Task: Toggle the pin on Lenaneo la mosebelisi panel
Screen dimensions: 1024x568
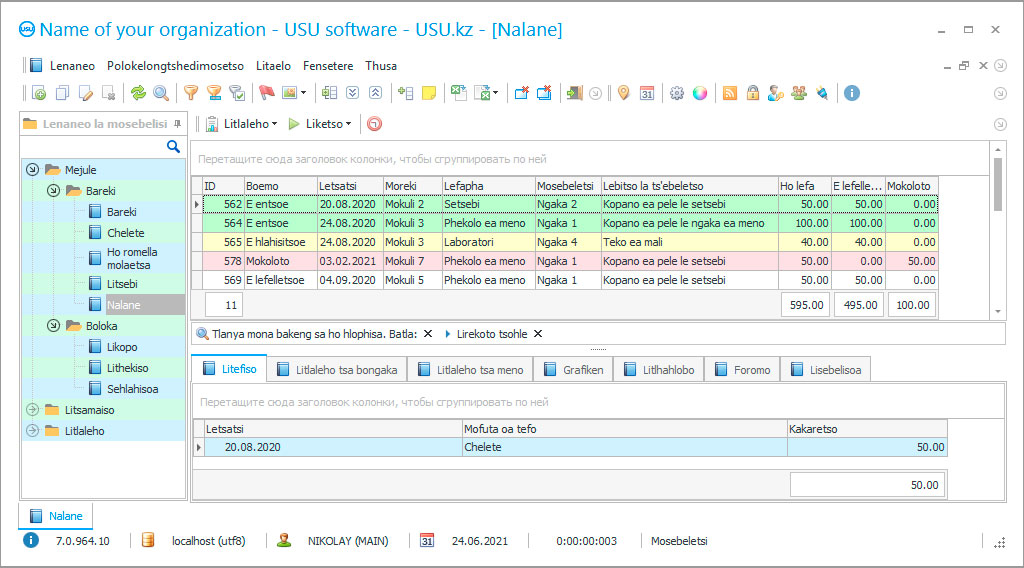Action: click(178, 124)
